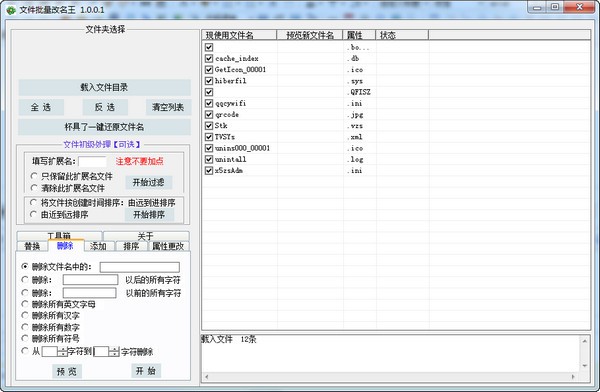Click 全选 button
This screenshot has height=392, width=600.
coord(41,107)
